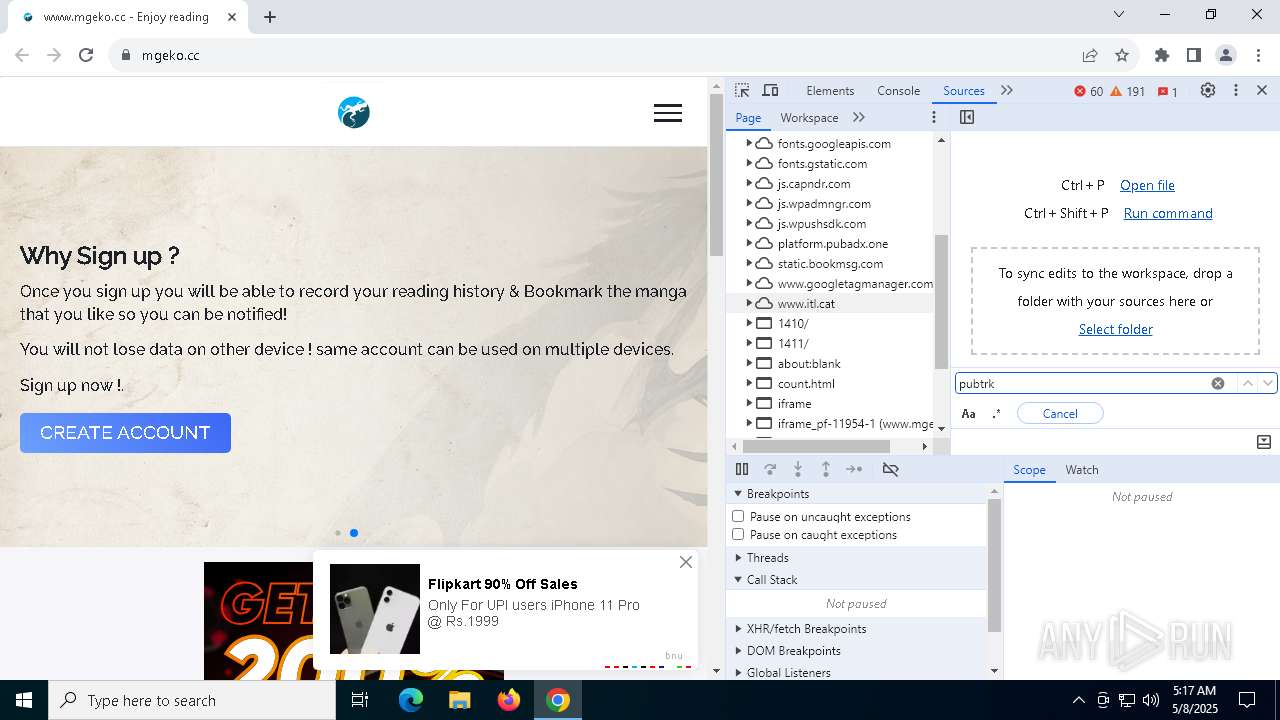1280x720 pixels.
Task: Clear the pubtrk search field
Action: [1218, 383]
